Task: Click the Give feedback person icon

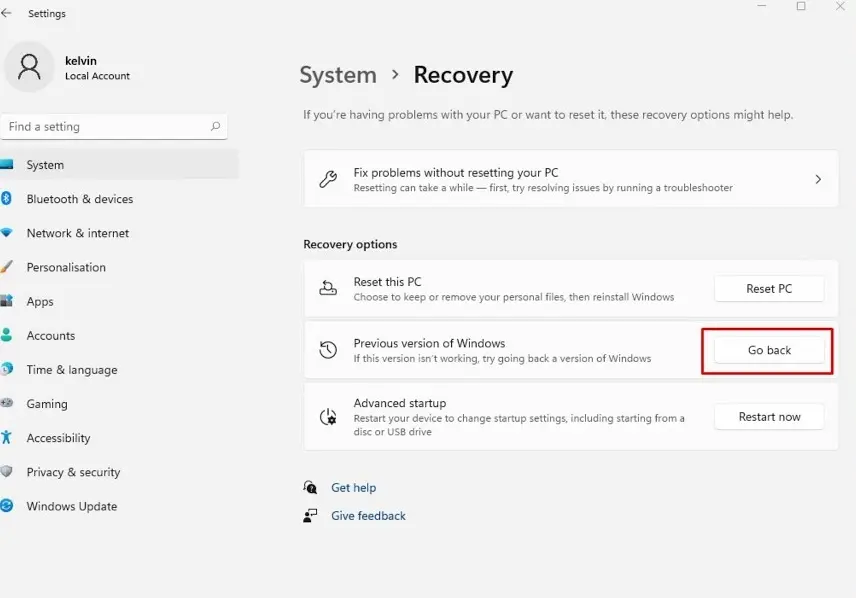Action: (x=310, y=515)
